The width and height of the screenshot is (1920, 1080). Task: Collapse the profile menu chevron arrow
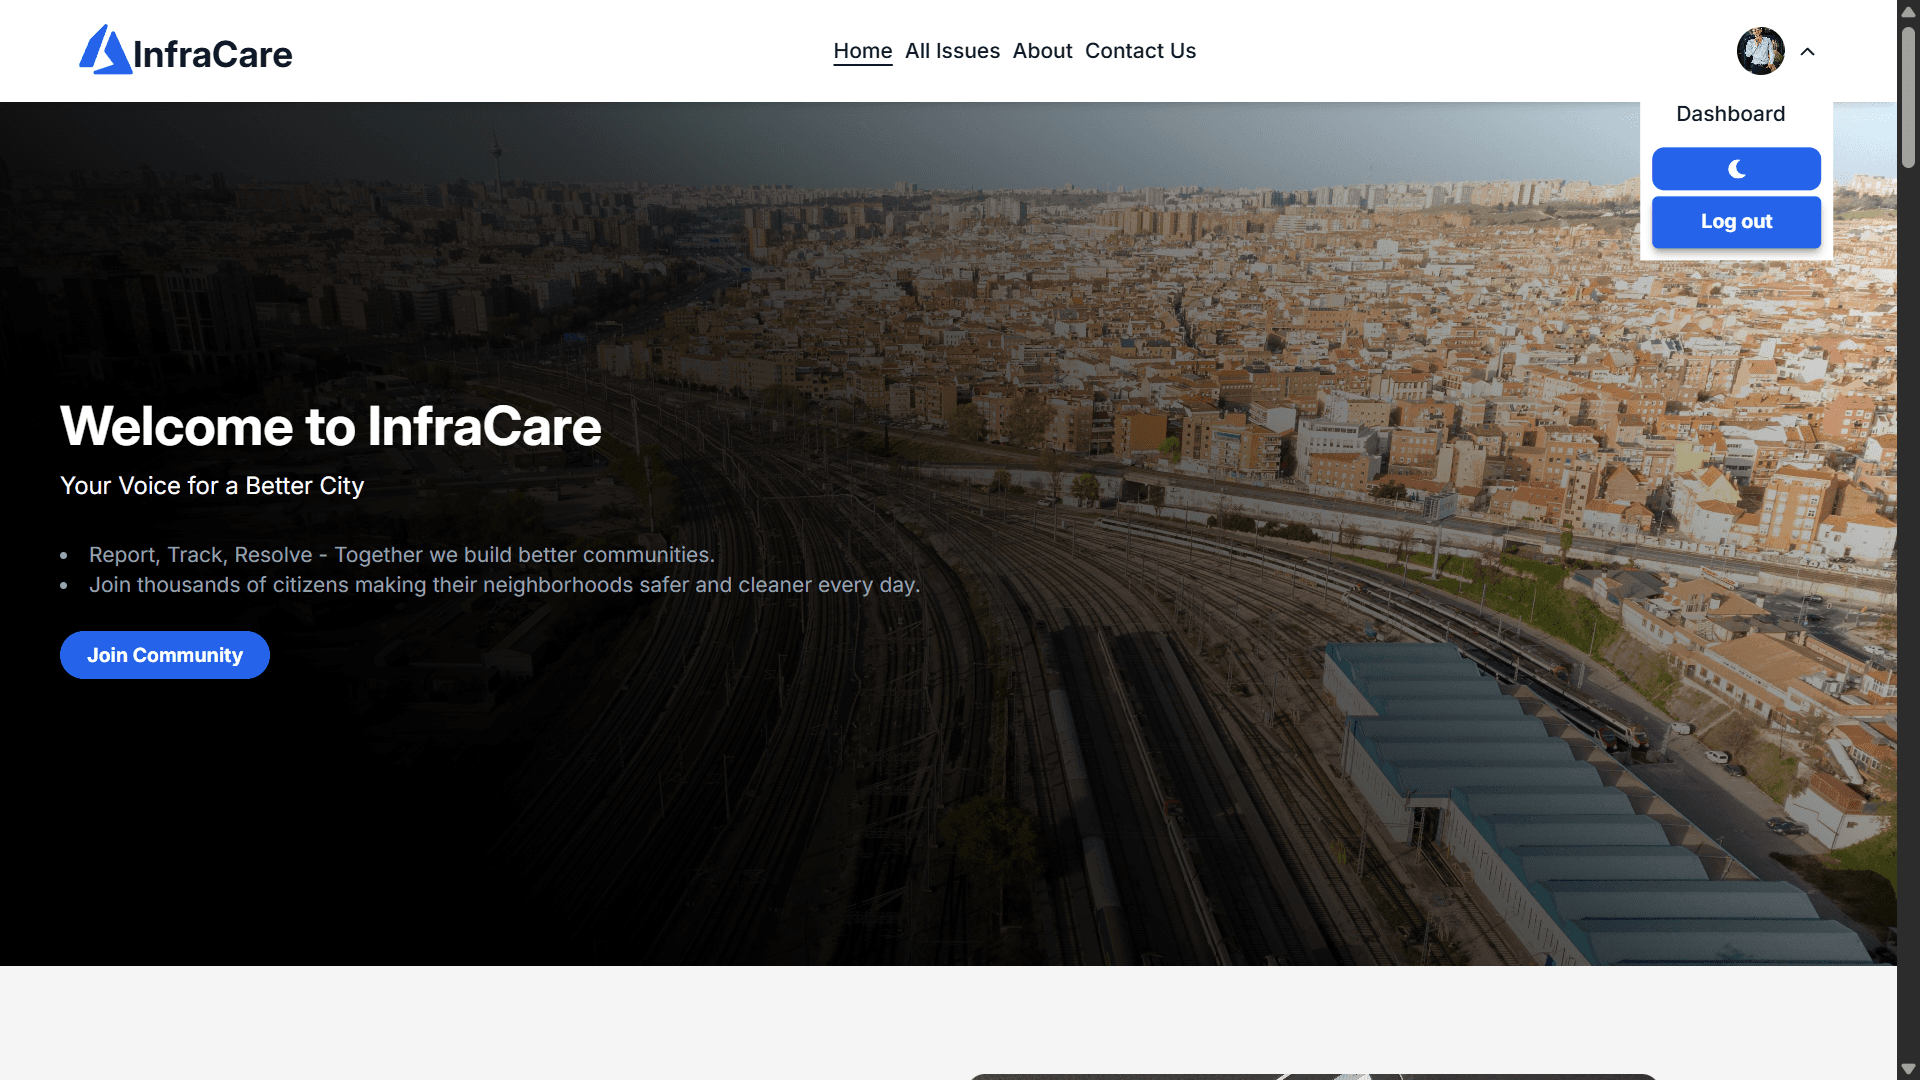[1807, 52]
